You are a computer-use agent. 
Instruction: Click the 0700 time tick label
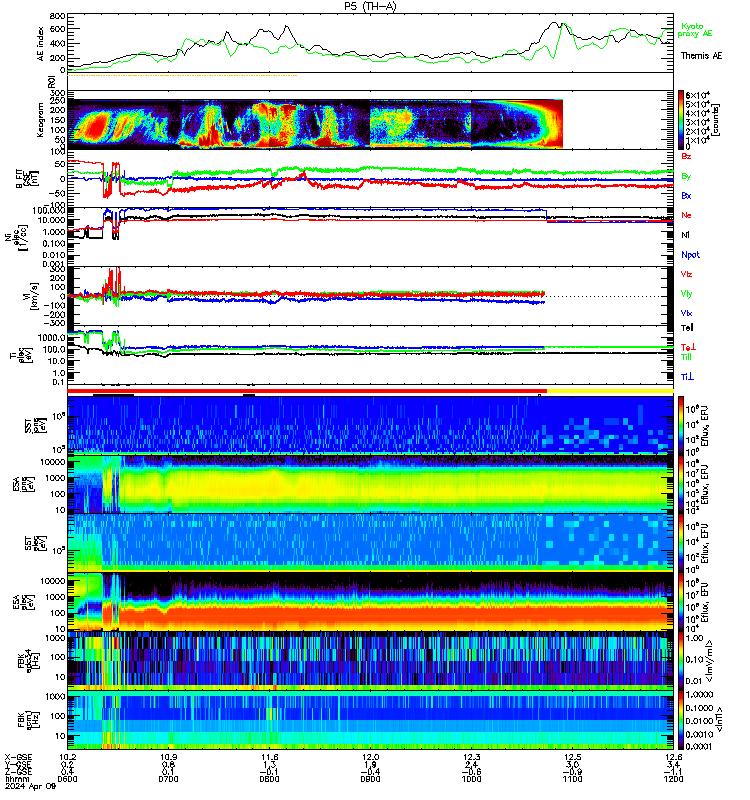[168, 779]
